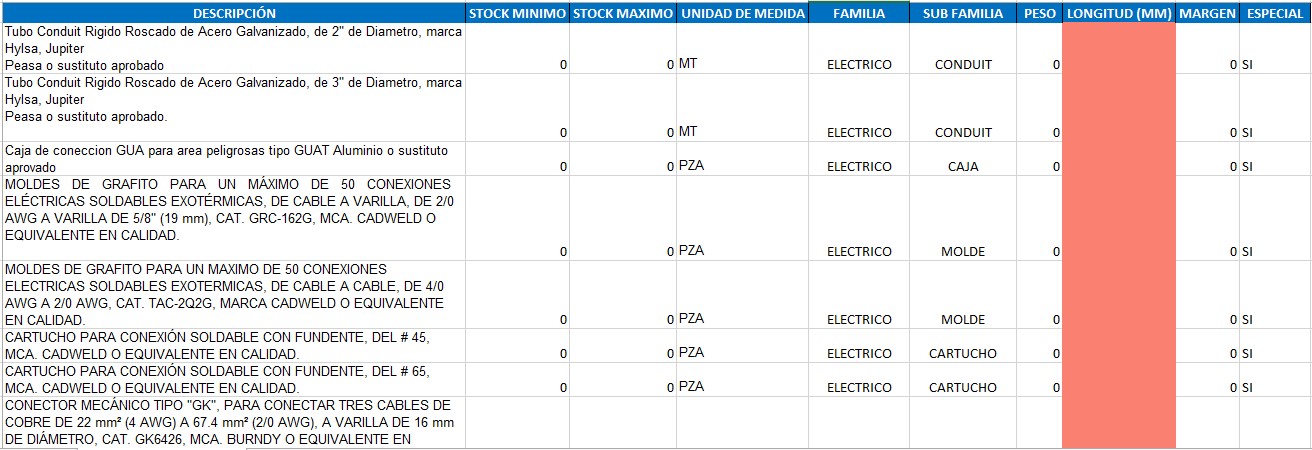The image size is (1312, 450).
Task: Click the SUB FAMILIA header cell
Action: coord(963,13)
